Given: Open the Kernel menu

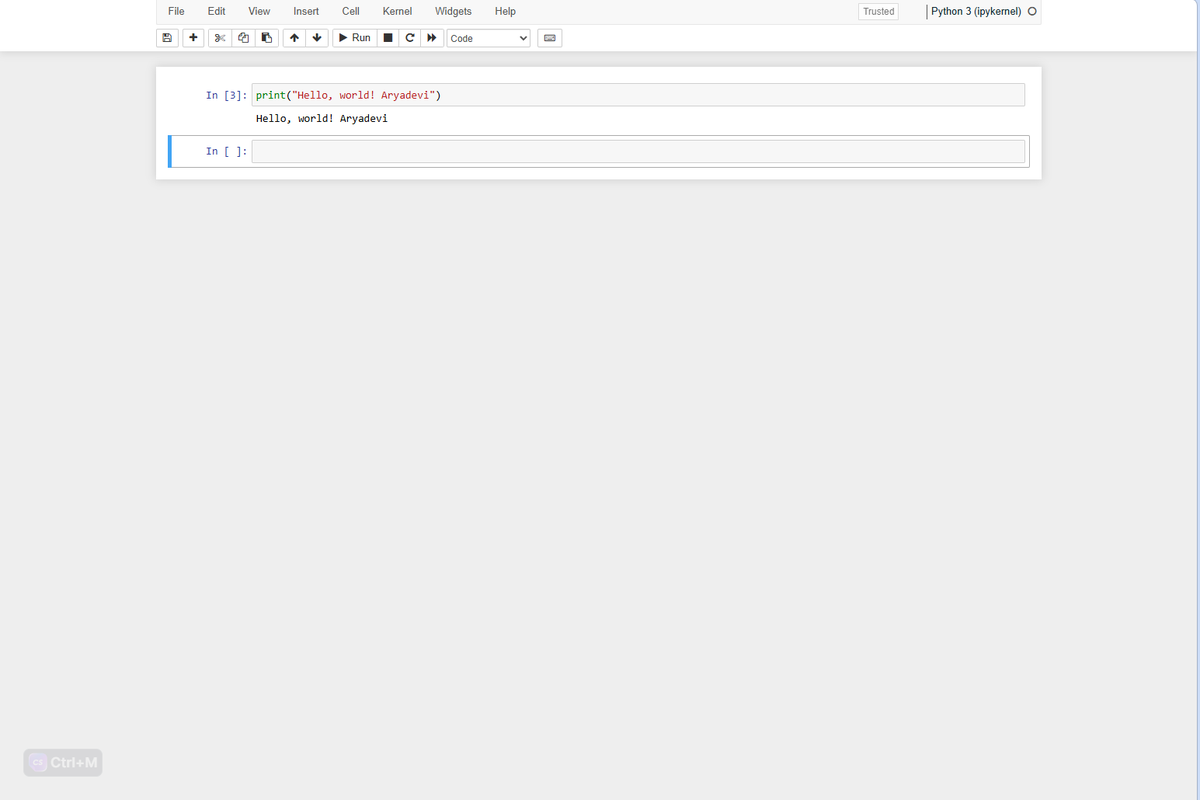Looking at the screenshot, I should [x=397, y=11].
